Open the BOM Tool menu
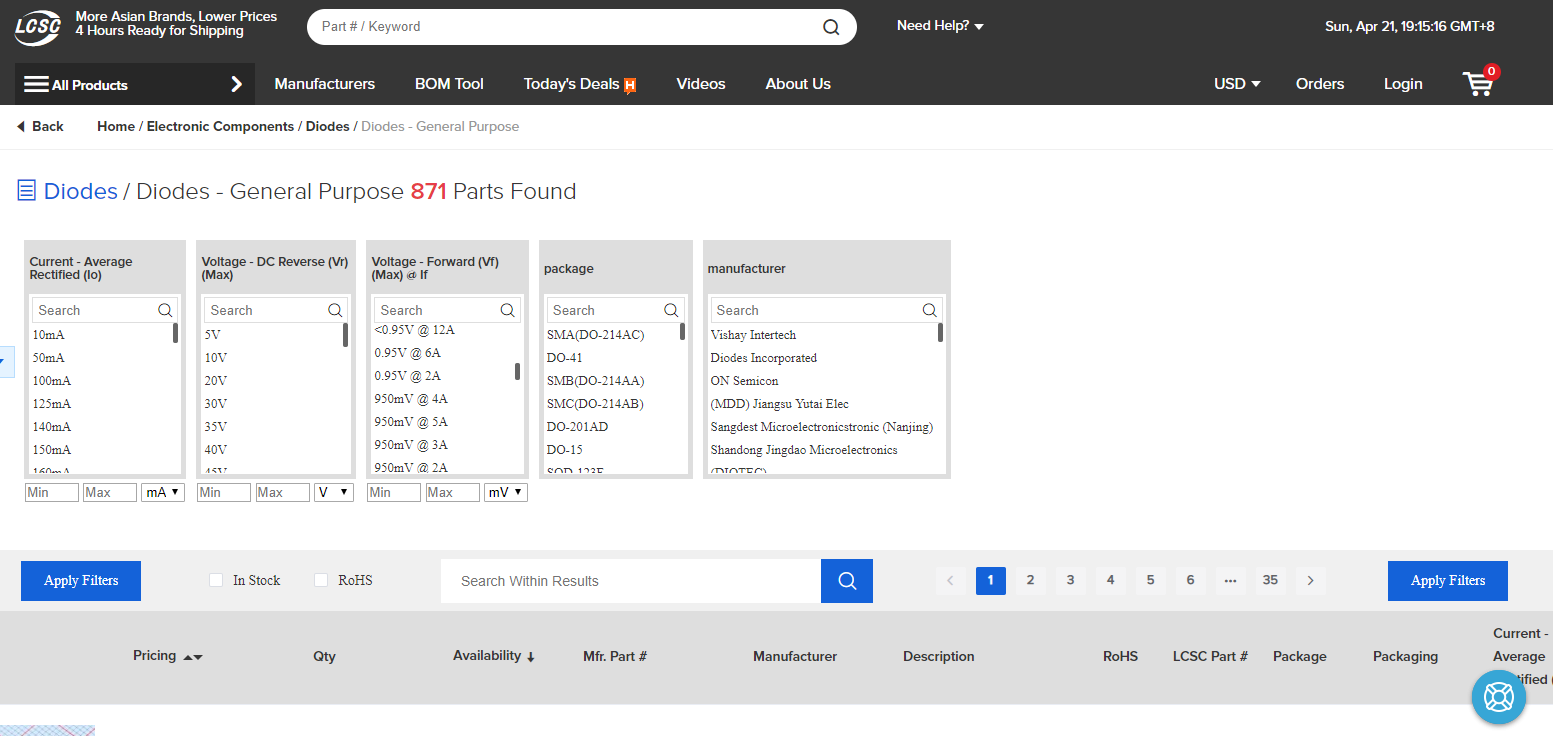This screenshot has height=736, width=1553. pyautogui.click(x=449, y=84)
